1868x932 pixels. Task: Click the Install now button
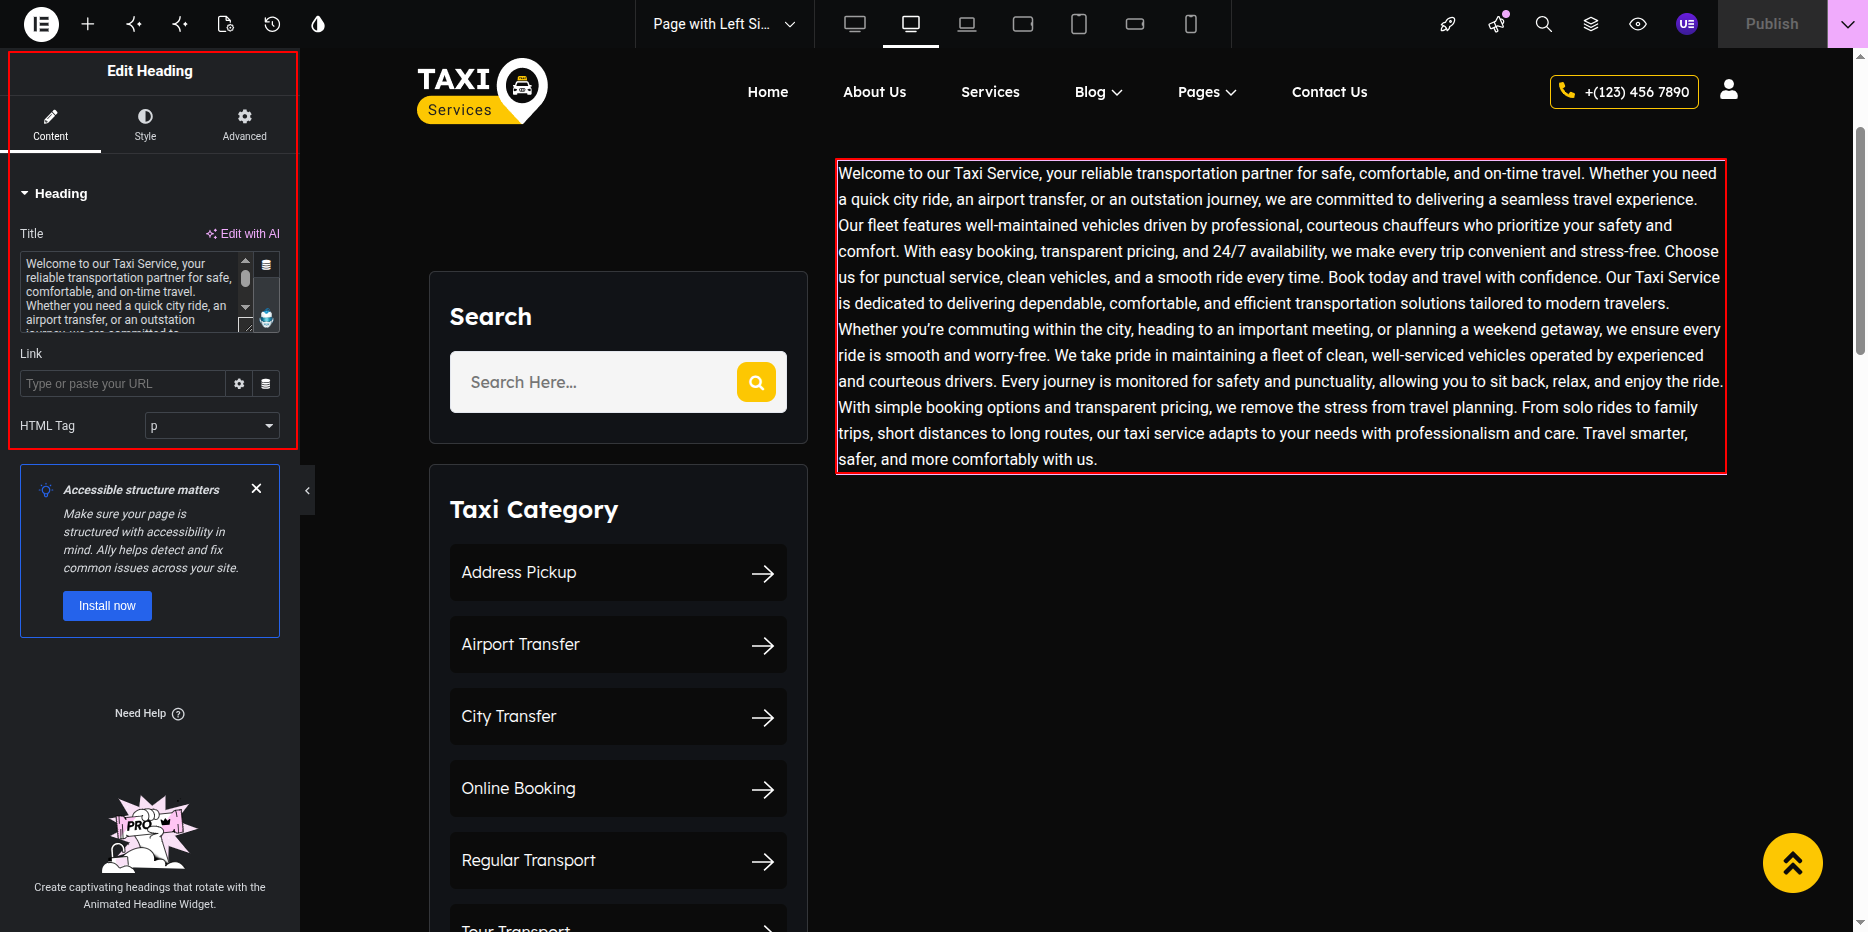pos(107,606)
